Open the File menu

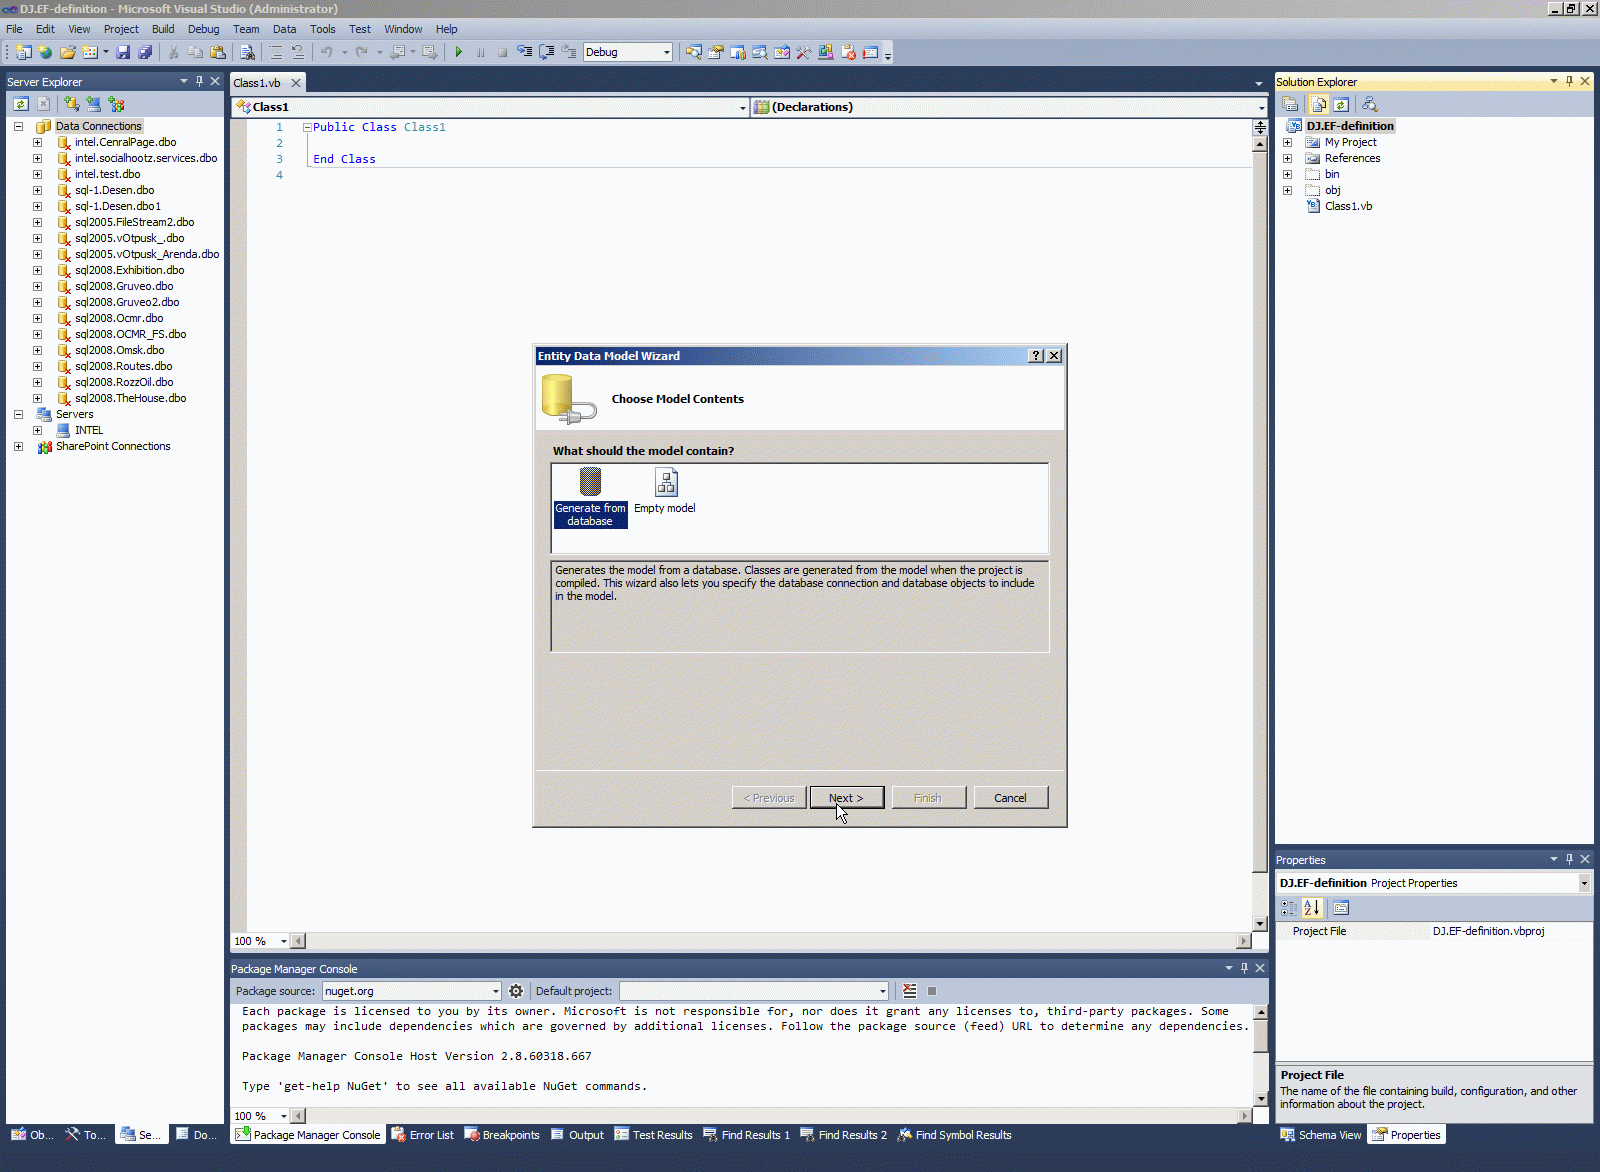[14, 29]
